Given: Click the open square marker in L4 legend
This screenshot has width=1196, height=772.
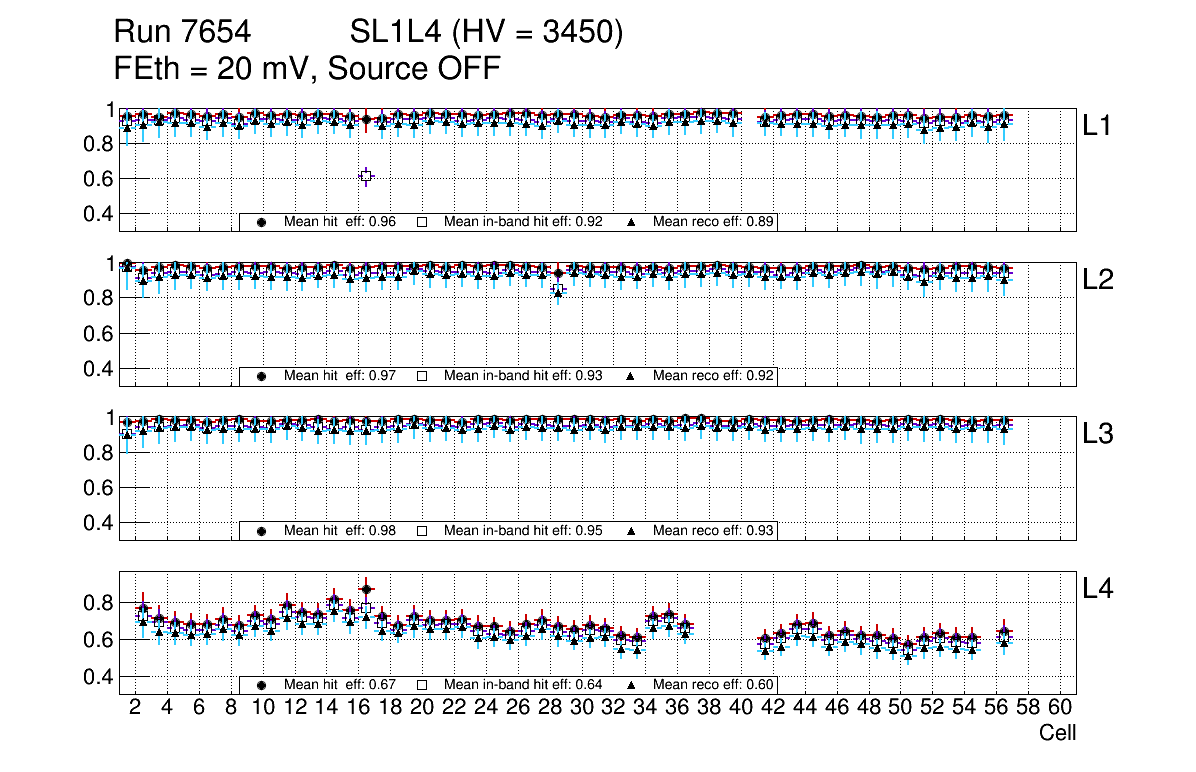Looking at the screenshot, I should 422,685.
